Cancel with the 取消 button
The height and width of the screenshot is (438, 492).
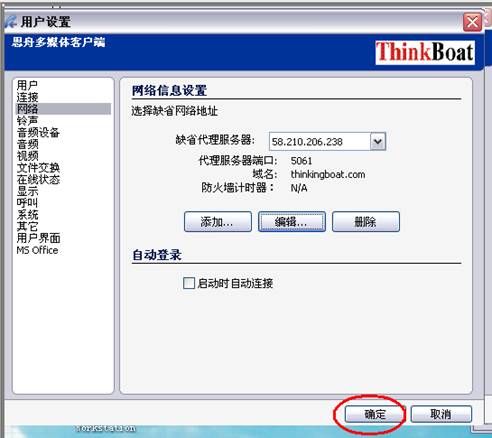click(441, 414)
